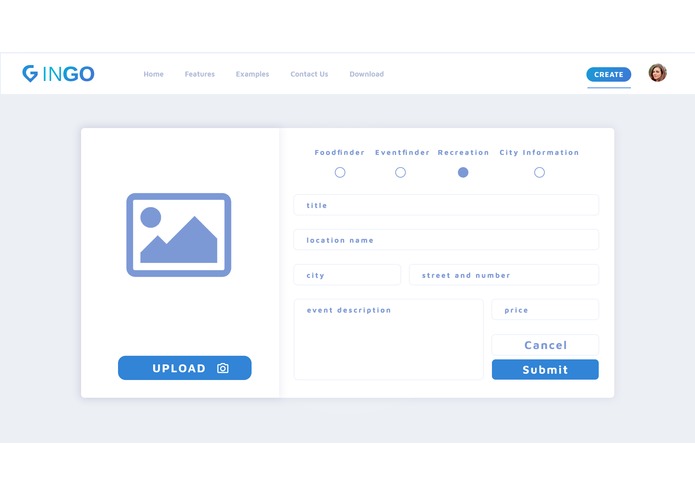Click the Foodfinder label text
695x494 pixels.
pos(340,152)
